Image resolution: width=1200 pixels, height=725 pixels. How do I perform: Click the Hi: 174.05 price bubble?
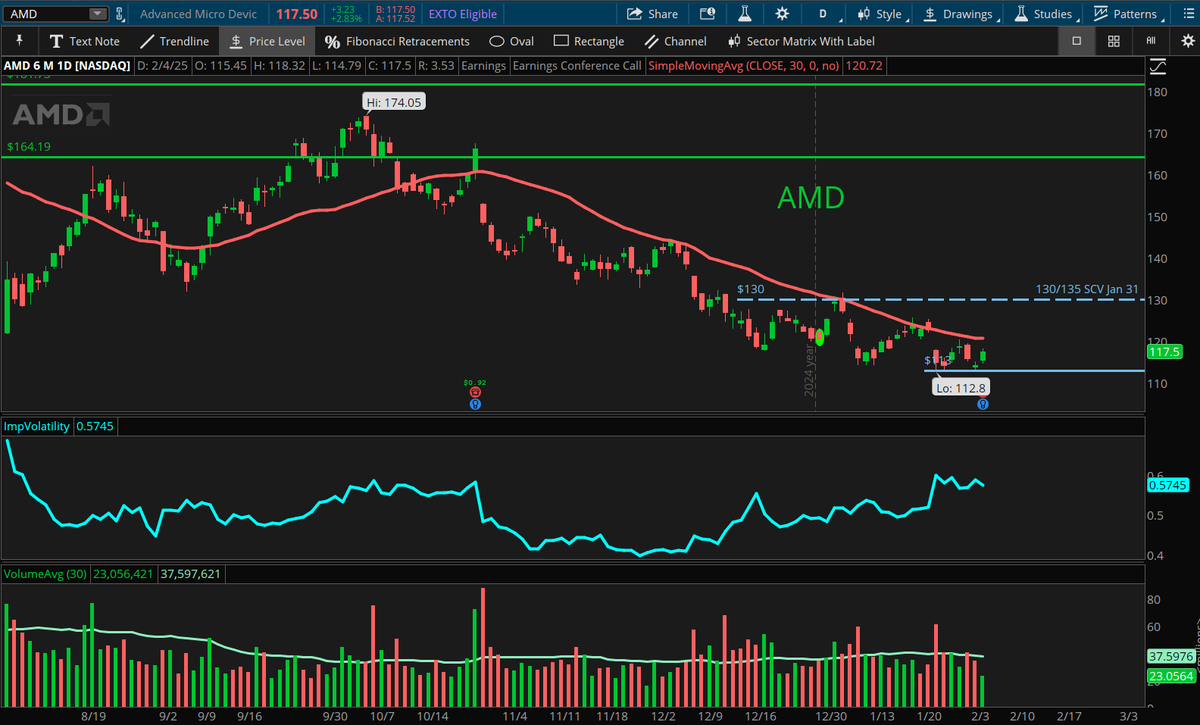pos(393,101)
